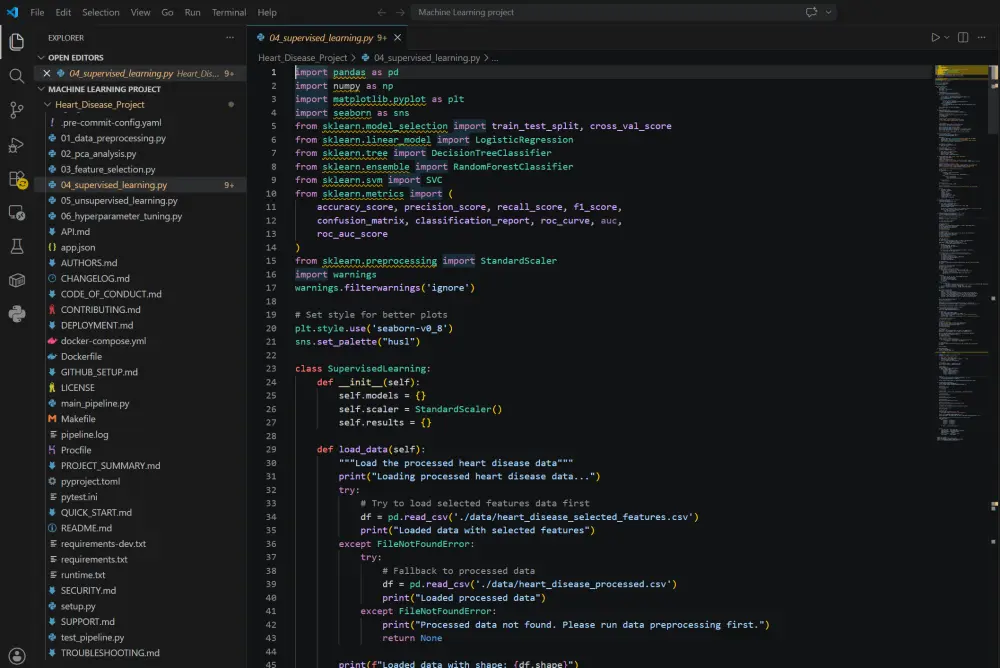Image resolution: width=1000 pixels, height=668 pixels.
Task: Open app.json file
Action: (78, 247)
